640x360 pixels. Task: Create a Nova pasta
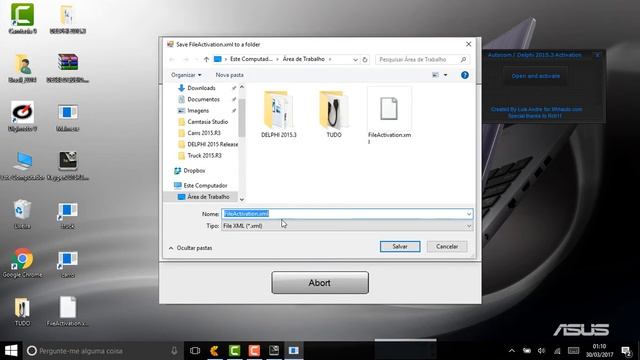pyautogui.click(x=229, y=75)
